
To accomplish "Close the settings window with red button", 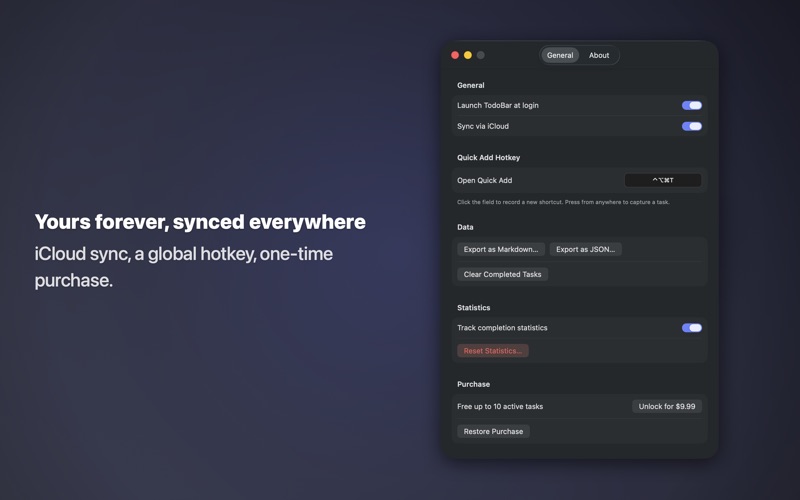I will click(455, 55).
